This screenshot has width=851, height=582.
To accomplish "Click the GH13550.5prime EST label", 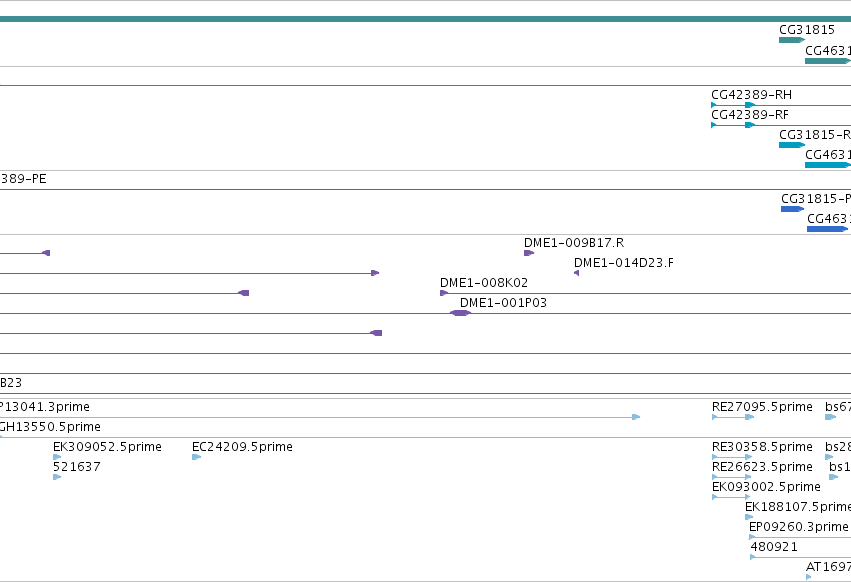I will coord(50,427).
